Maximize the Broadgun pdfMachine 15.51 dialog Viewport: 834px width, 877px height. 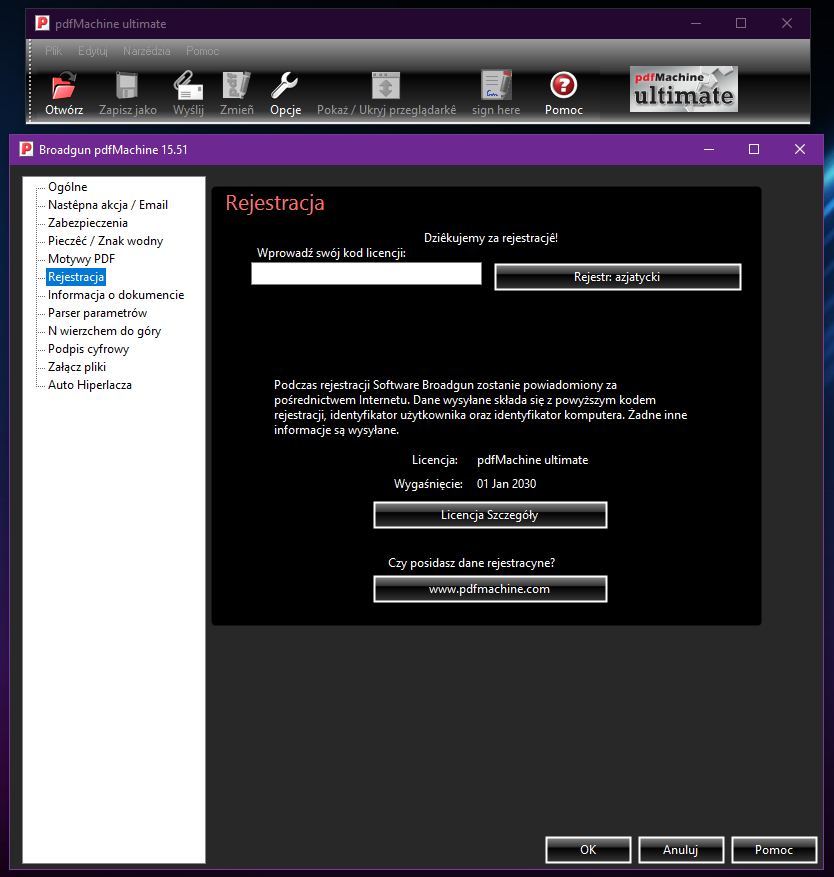click(x=754, y=149)
